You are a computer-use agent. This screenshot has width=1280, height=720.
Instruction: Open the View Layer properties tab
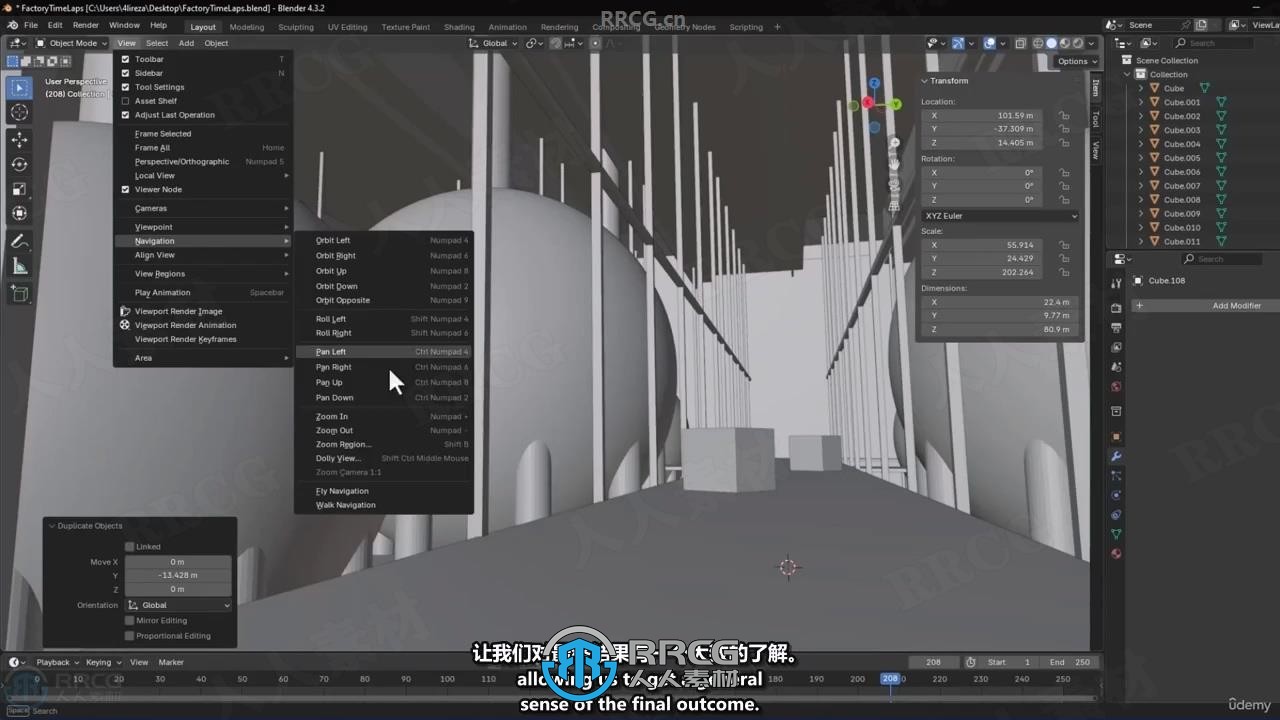[x=1116, y=347]
